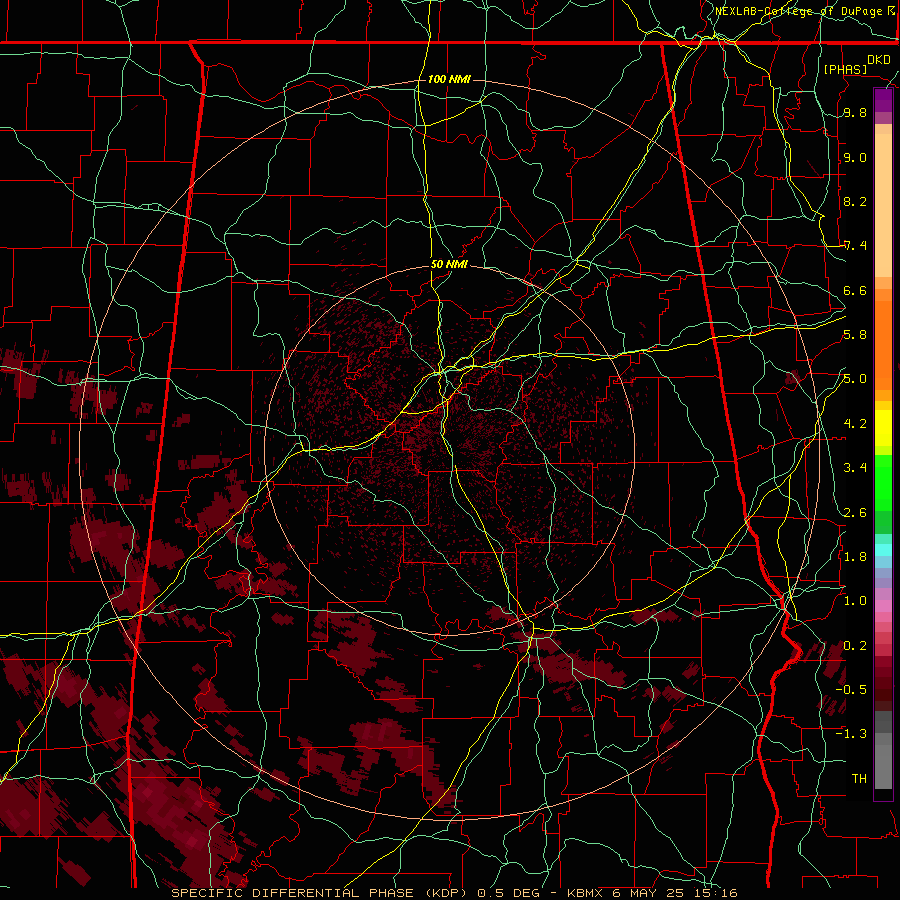The image size is (900, 900).
Task: Click the 50 NMI range ring label
Action: pyautogui.click(x=449, y=264)
